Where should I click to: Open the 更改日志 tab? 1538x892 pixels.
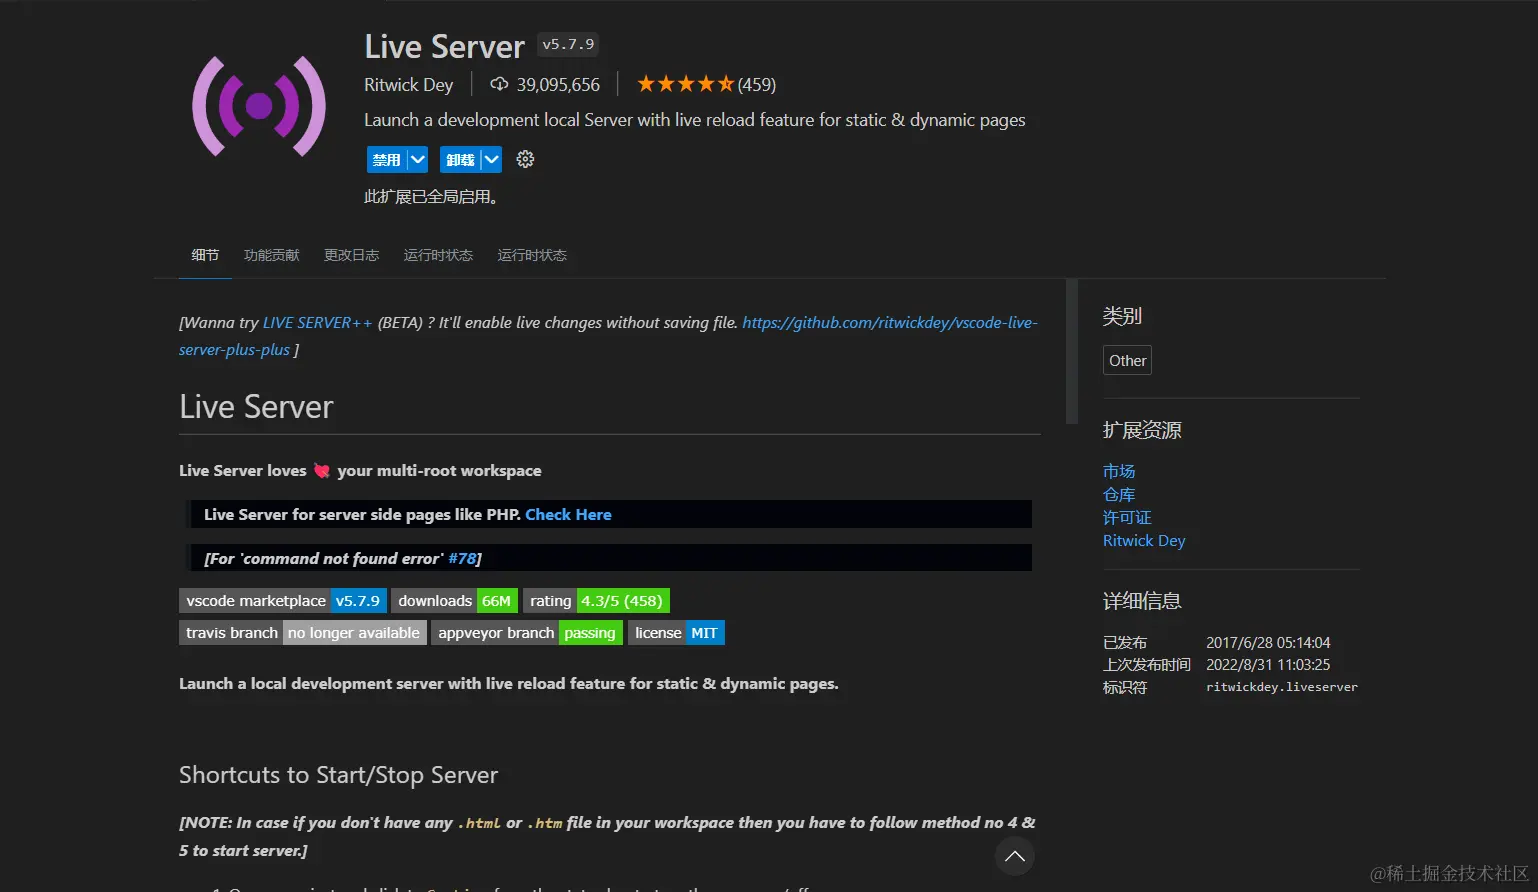(x=351, y=255)
